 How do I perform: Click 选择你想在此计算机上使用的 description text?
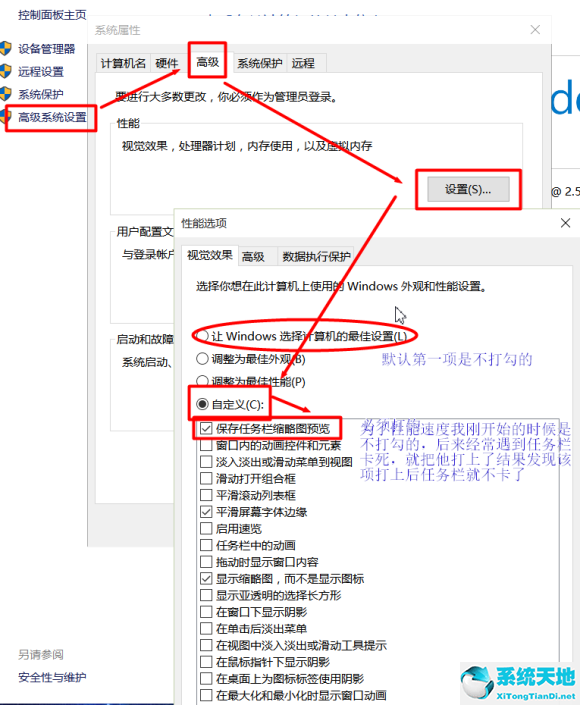pyautogui.click(x=341, y=286)
